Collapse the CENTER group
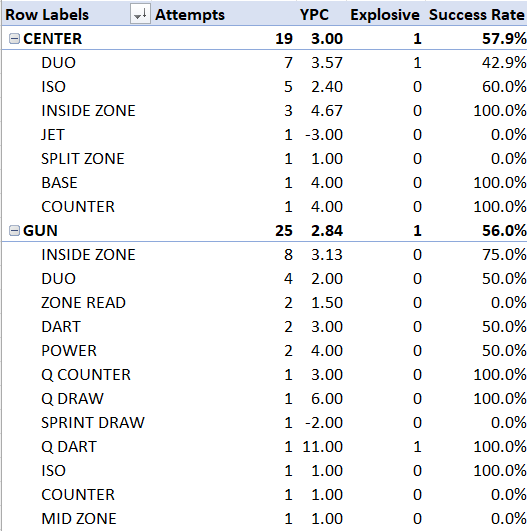 point(14,39)
